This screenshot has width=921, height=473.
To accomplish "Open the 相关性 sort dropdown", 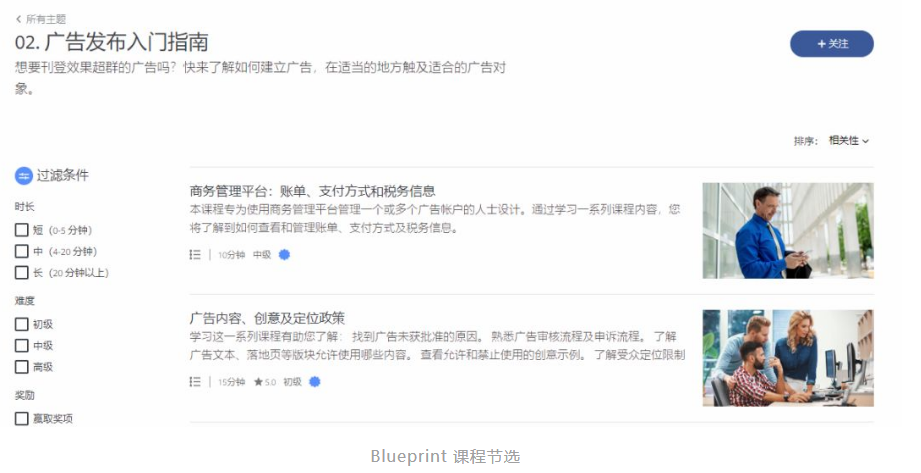I will coord(849,140).
